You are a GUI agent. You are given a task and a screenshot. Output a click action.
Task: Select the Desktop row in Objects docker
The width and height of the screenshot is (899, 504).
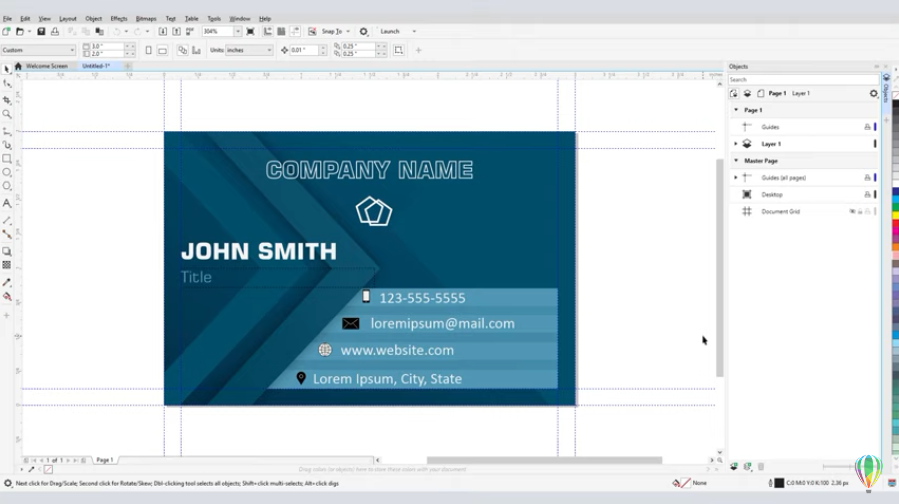pos(803,194)
